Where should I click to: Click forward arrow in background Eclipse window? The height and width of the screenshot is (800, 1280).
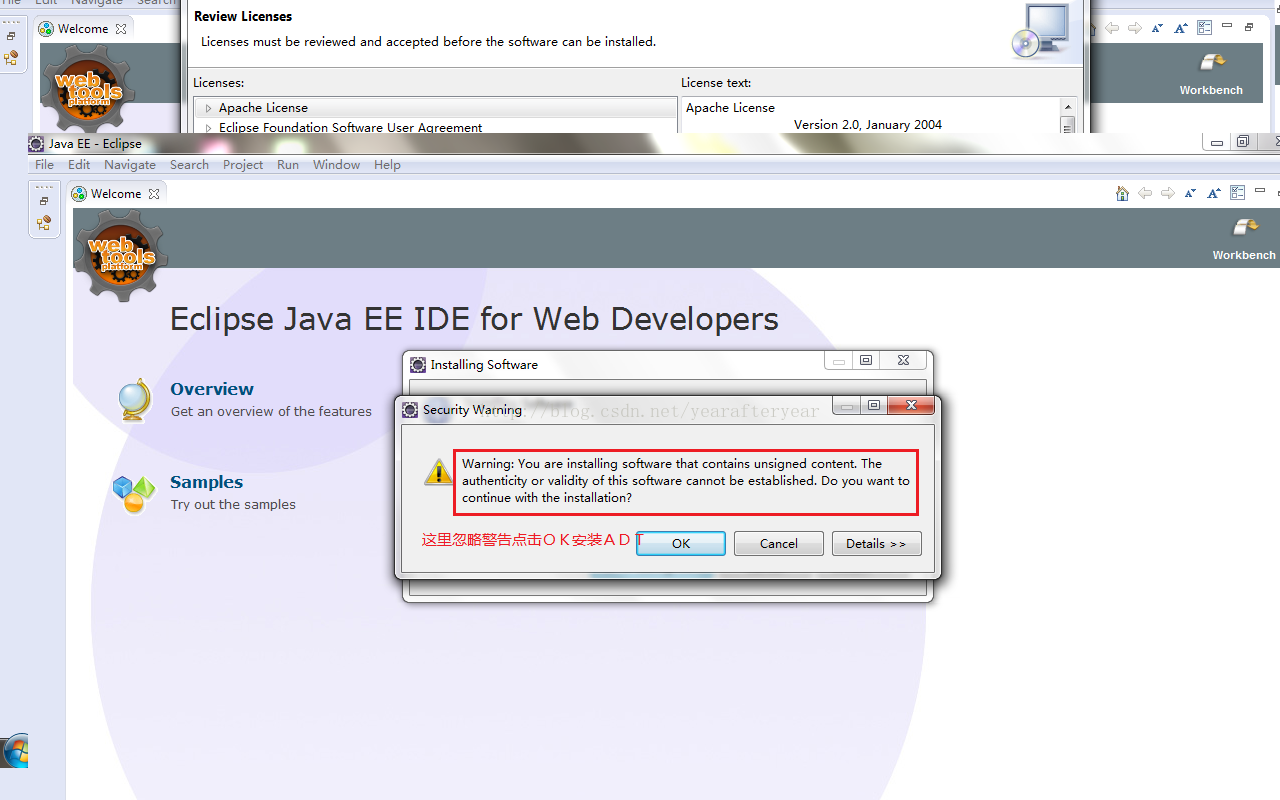tap(1135, 28)
